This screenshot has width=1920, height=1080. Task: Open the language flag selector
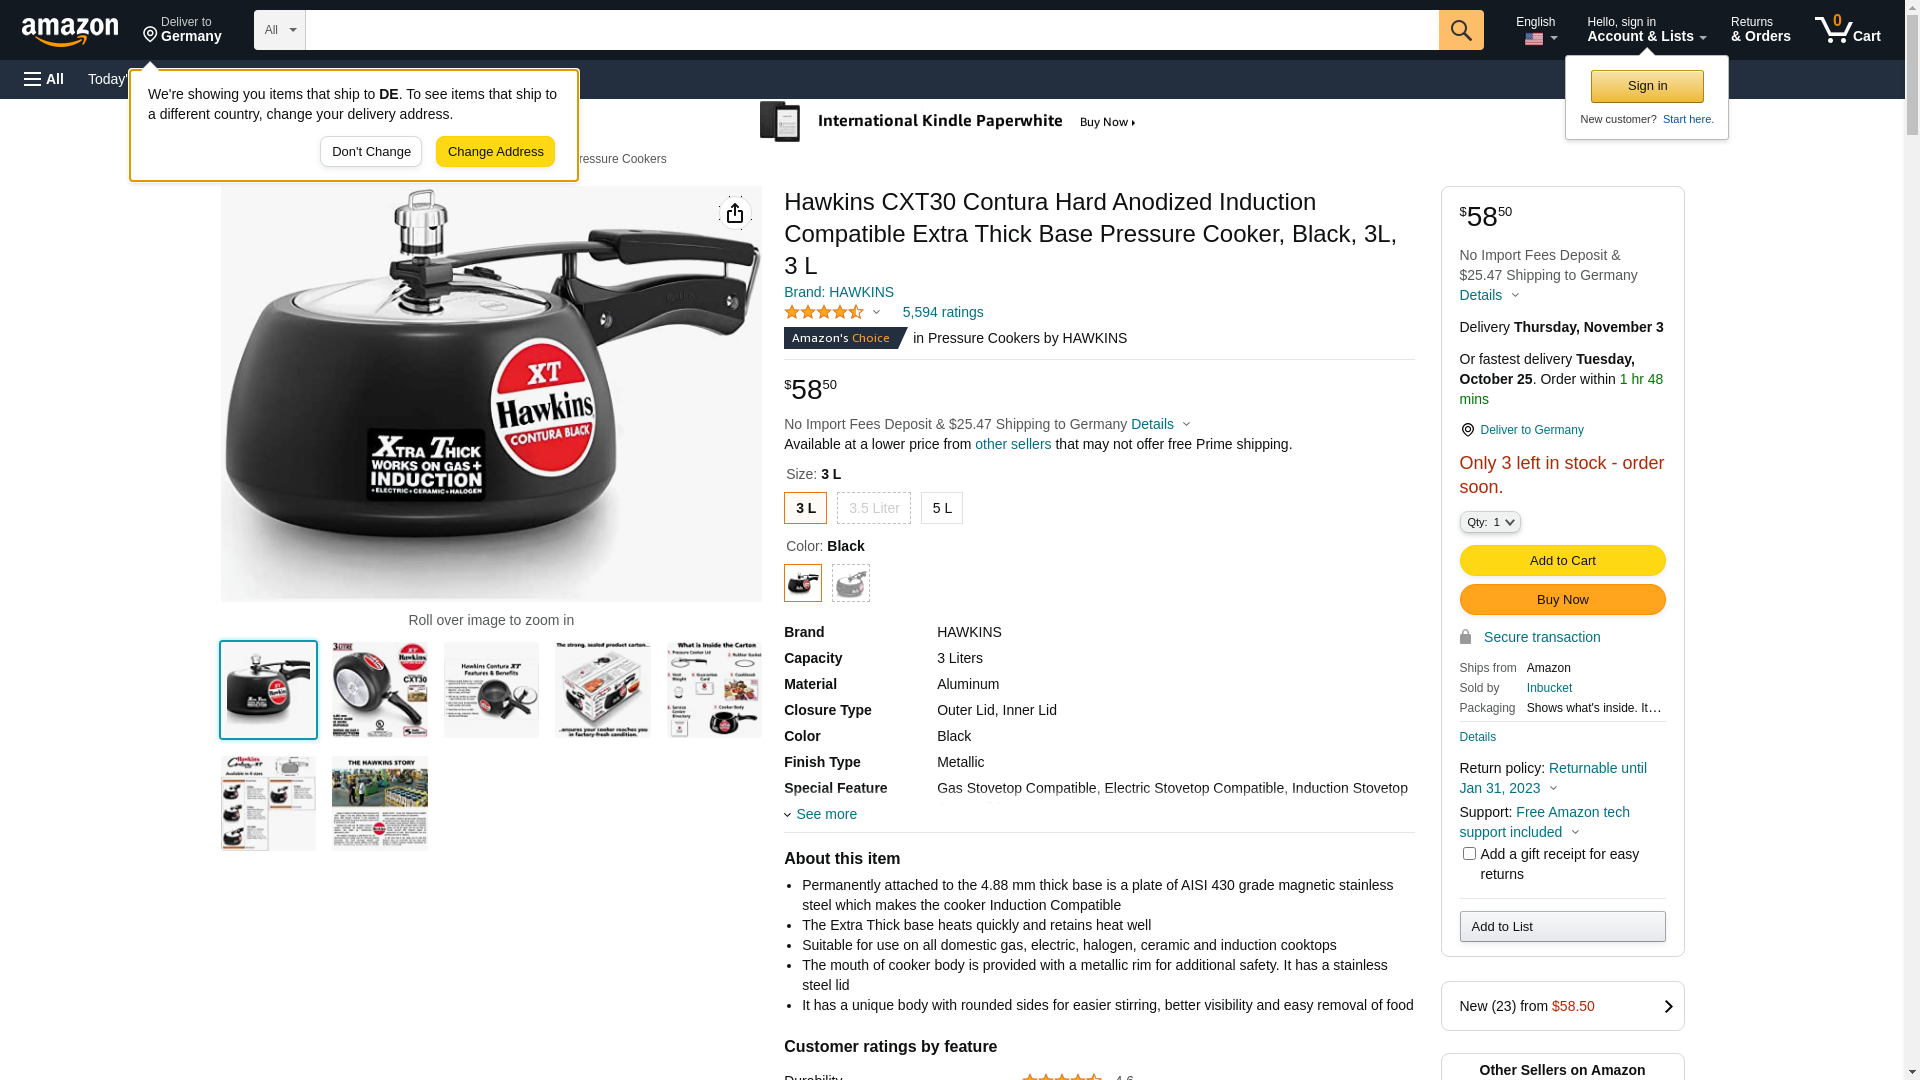[1539, 39]
